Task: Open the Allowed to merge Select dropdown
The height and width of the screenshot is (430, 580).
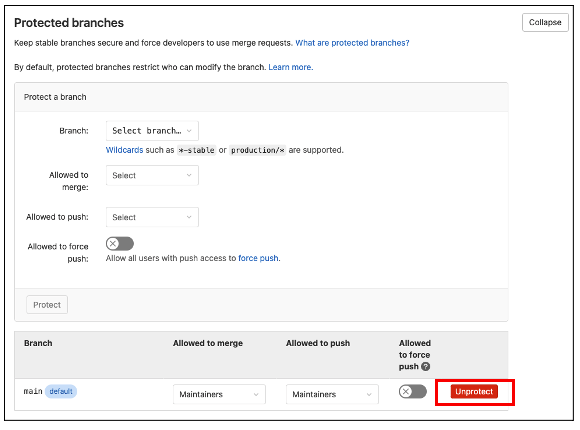Action: click(x=152, y=175)
